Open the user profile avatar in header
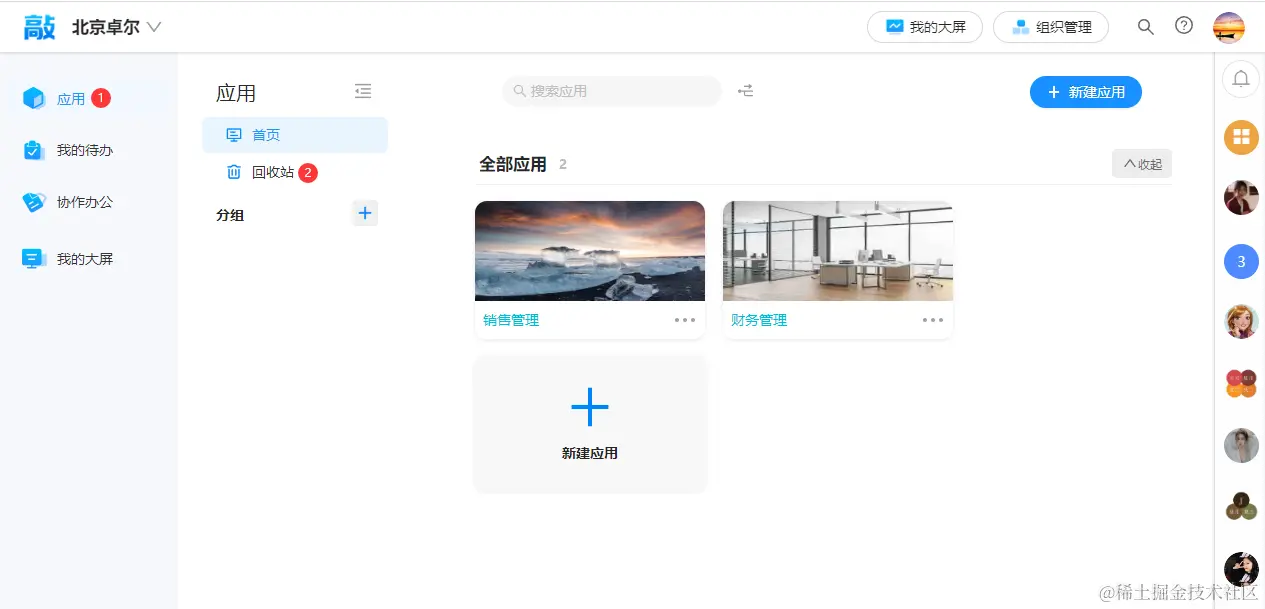This screenshot has width=1265, height=609. coord(1229,27)
